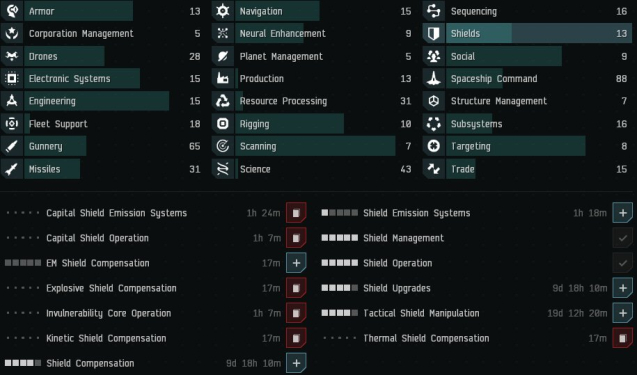Collapse the selected Shields group
The image size is (637, 375).
[527, 33]
